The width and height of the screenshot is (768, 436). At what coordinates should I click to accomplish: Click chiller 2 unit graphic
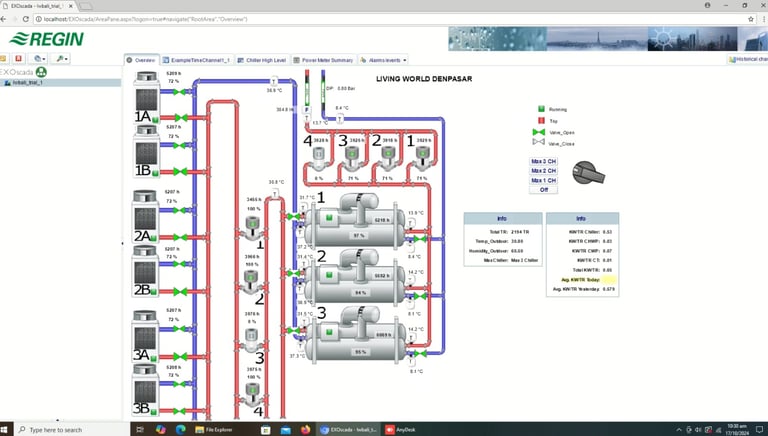(357, 277)
